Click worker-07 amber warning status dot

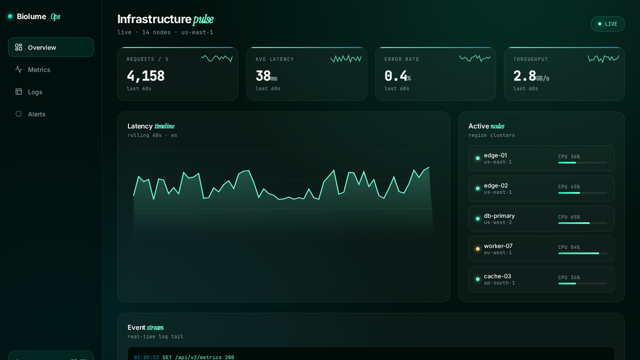(x=478, y=249)
